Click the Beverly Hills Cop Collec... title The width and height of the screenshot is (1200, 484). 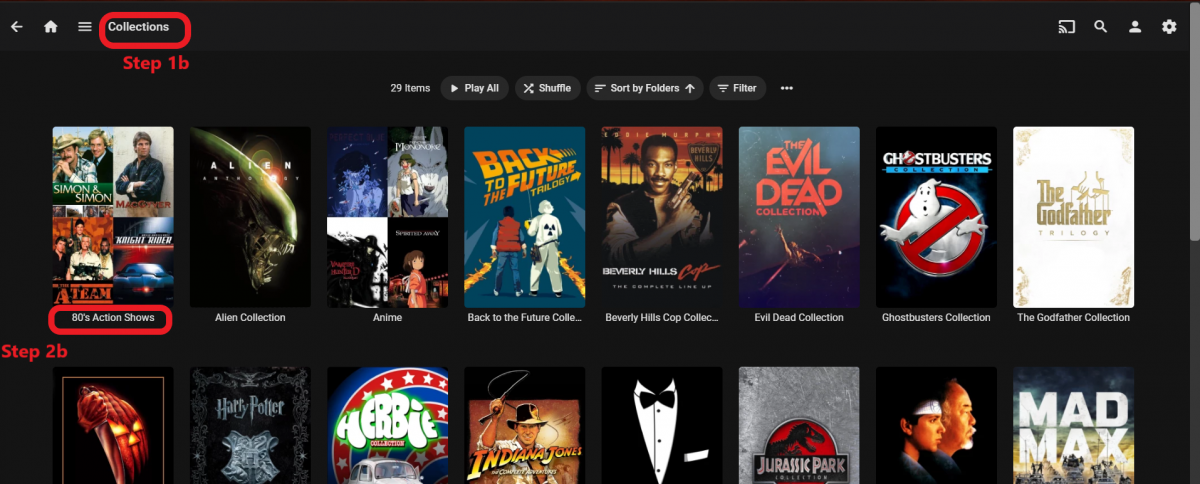tap(662, 318)
